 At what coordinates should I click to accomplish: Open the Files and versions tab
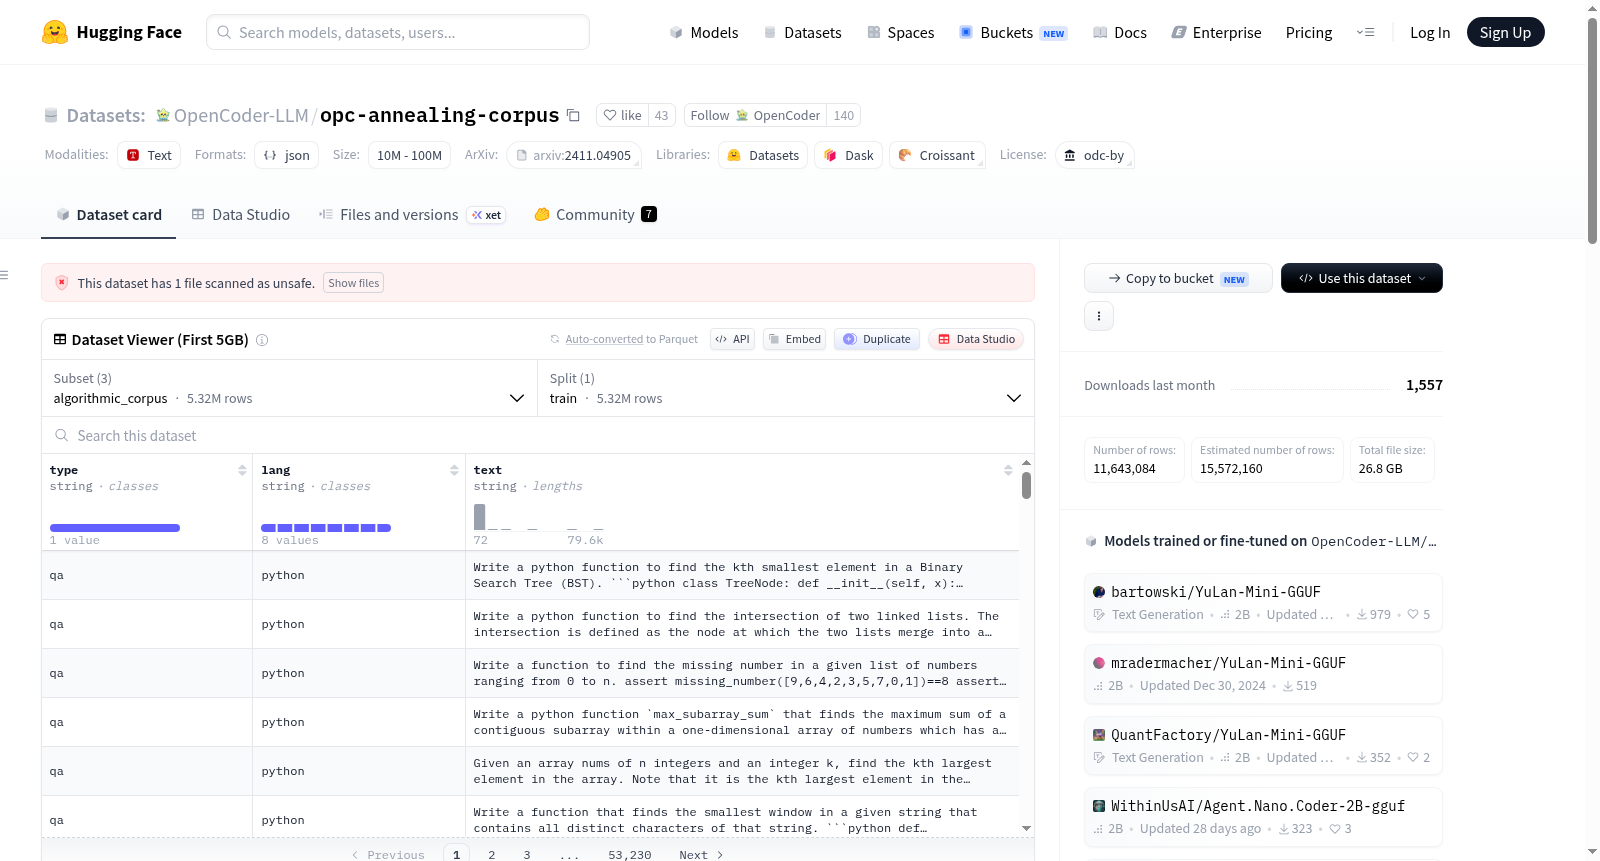tap(412, 214)
